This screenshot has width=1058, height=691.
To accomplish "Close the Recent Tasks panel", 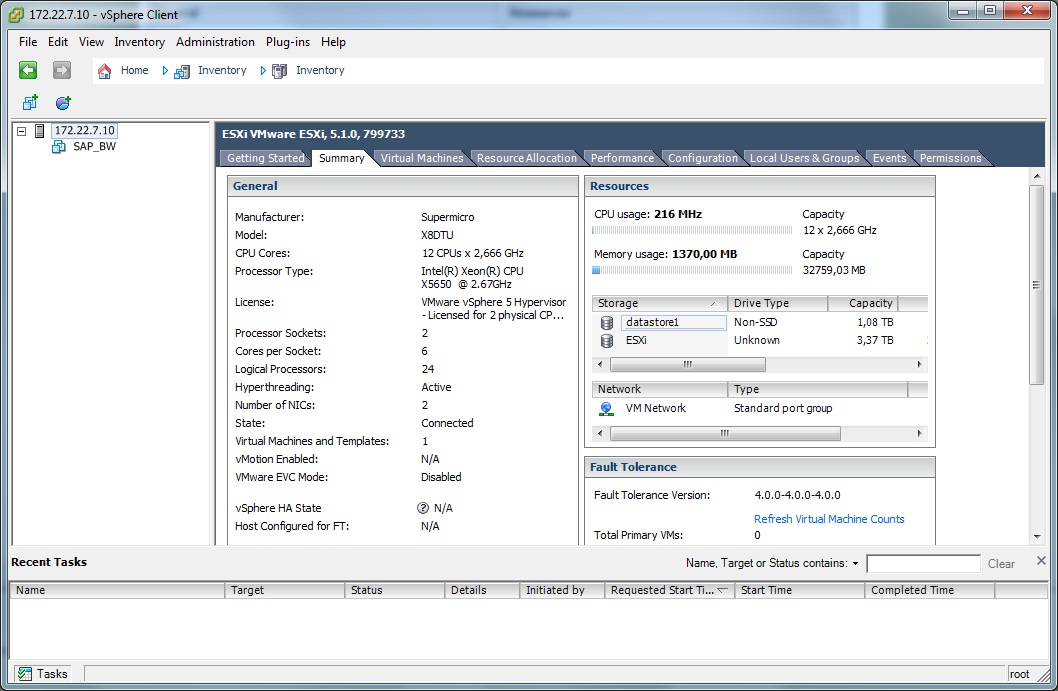I will tap(1041, 561).
